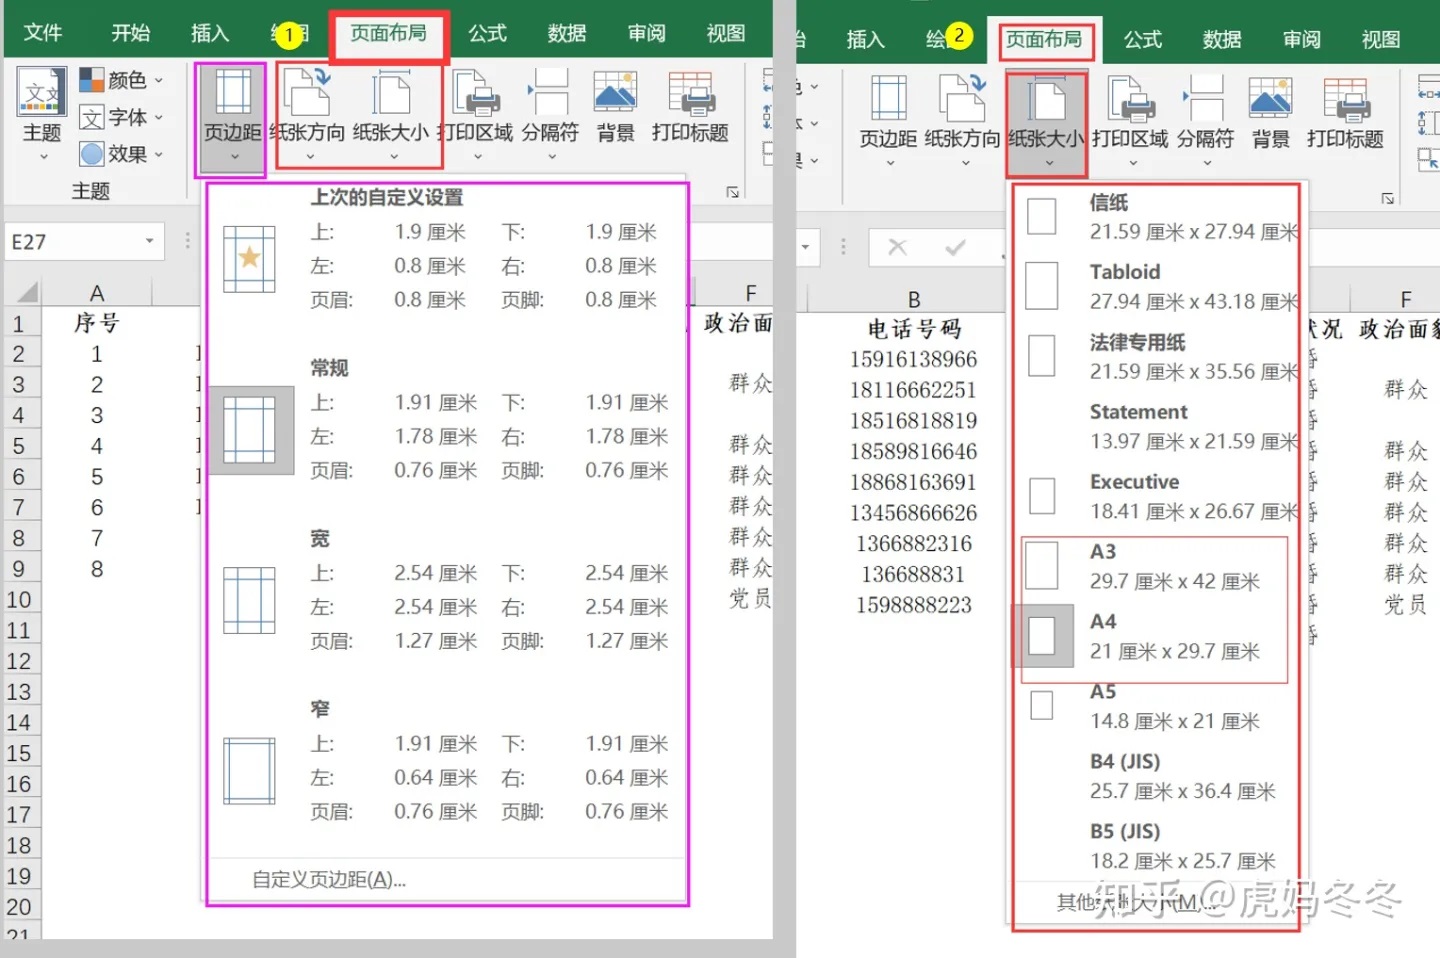Open 效果 theme effects in left window

pyautogui.click(x=121, y=154)
